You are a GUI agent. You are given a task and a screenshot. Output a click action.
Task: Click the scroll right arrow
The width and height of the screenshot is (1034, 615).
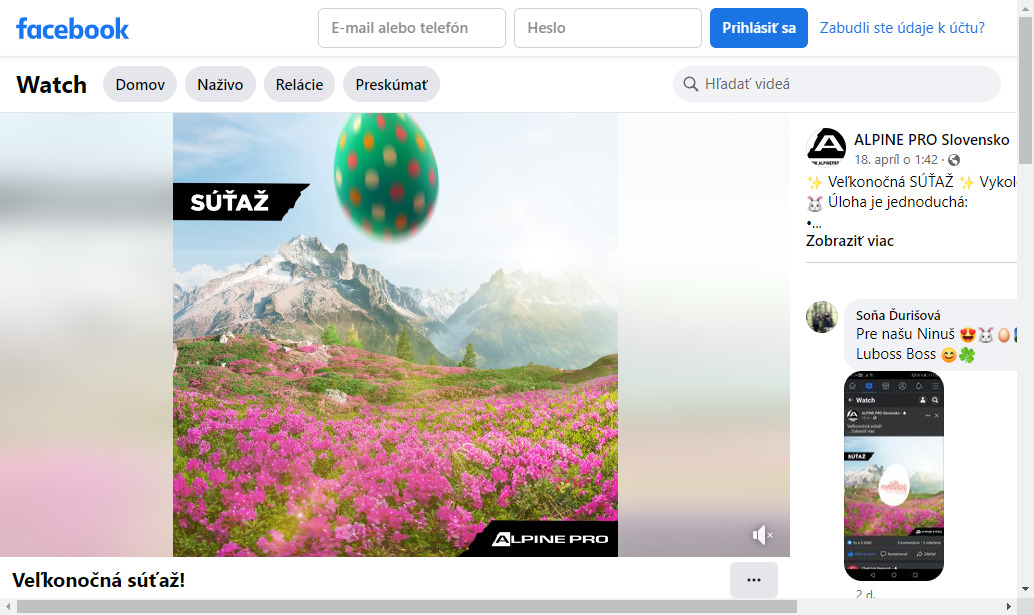(x=1008, y=606)
